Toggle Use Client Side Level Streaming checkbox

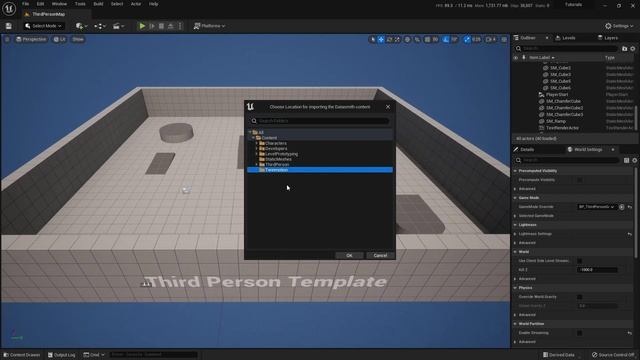click(580, 261)
